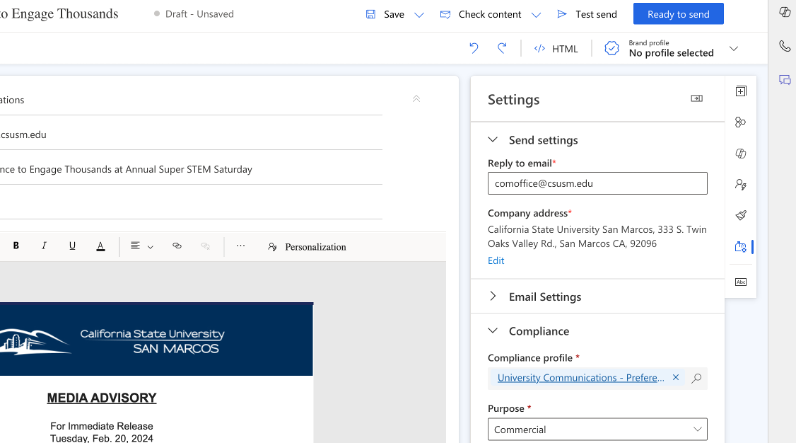The width and height of the screenshot is (796, 444).
Task: Toggle underline formatting
Action: click(x=72, y=246)
